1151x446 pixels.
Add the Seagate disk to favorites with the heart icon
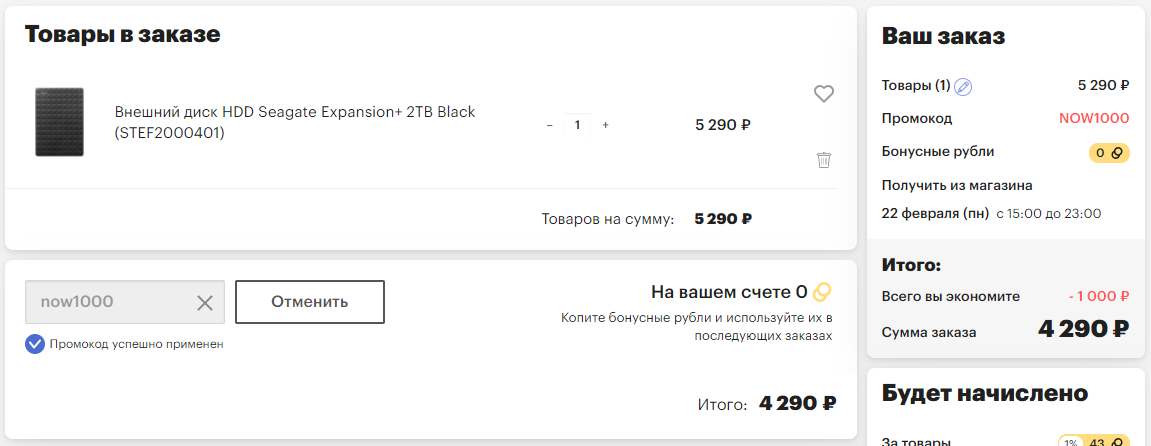pyautogui.click(x=824, y=94)
